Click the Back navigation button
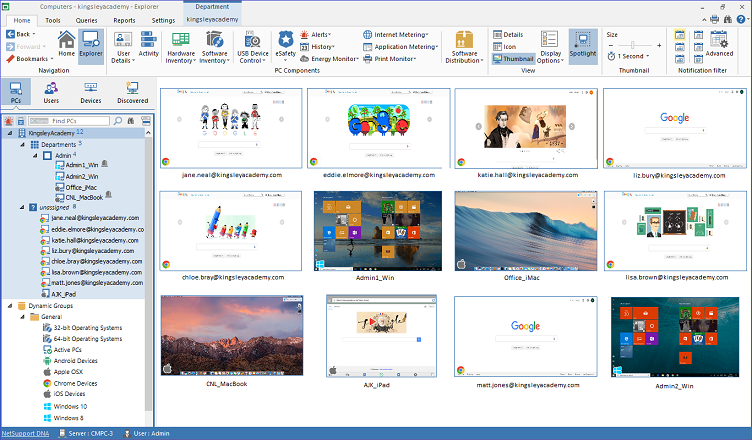Viewport: 752px width, 440px height. 20,34
